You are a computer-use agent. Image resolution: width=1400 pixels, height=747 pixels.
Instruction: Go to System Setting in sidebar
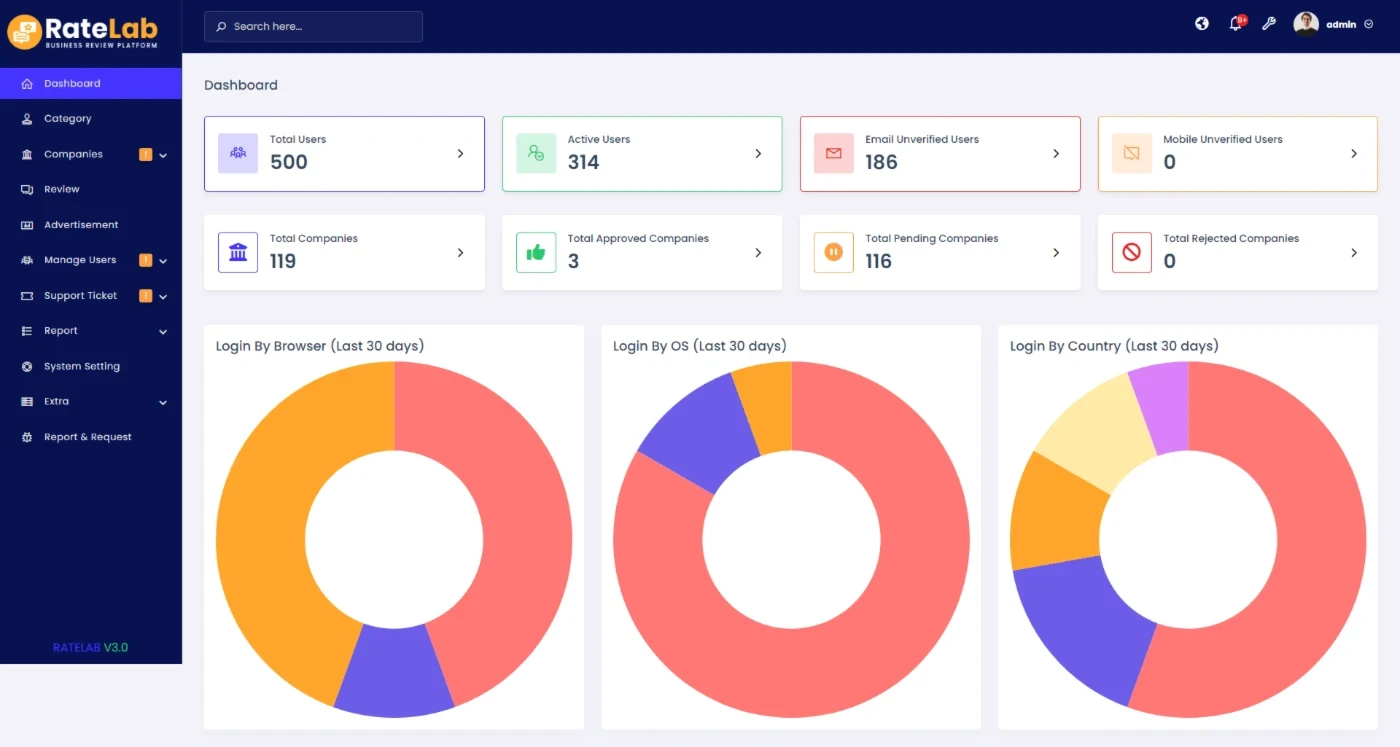coord(81,366)
